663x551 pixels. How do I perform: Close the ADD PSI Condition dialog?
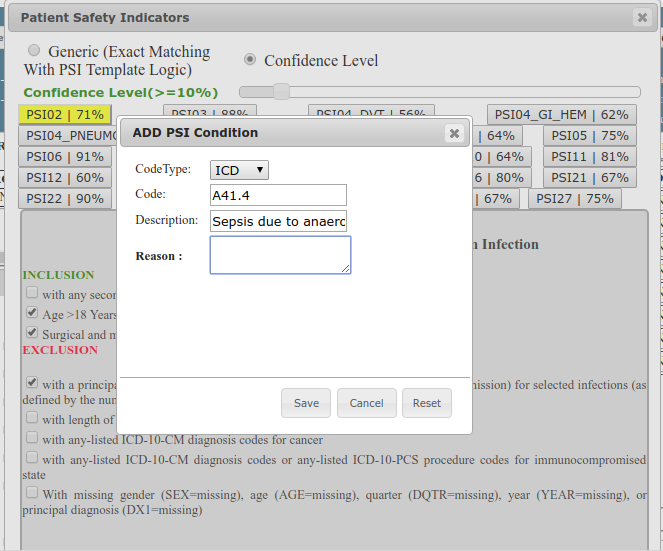pos(454,133)
